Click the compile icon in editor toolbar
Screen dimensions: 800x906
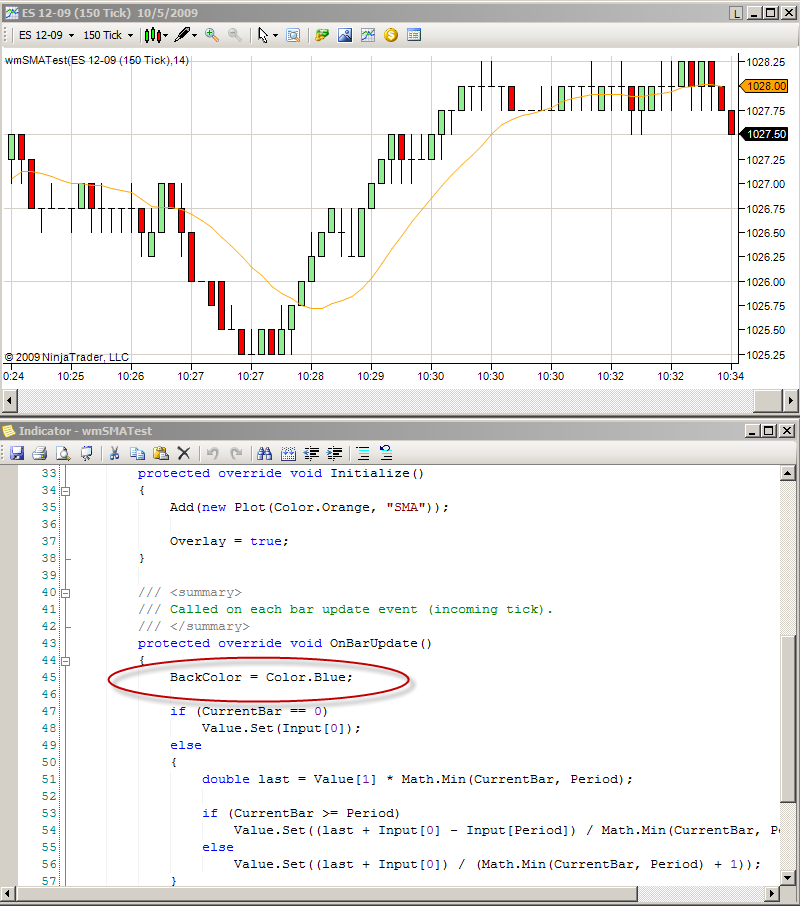click(87, 454)
